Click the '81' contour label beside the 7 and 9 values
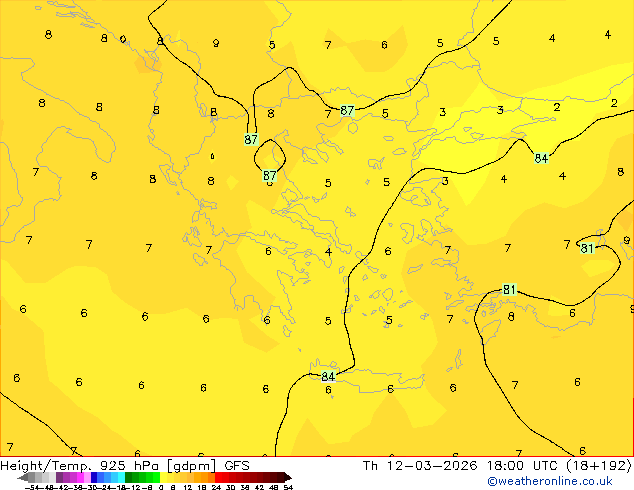 587,248
